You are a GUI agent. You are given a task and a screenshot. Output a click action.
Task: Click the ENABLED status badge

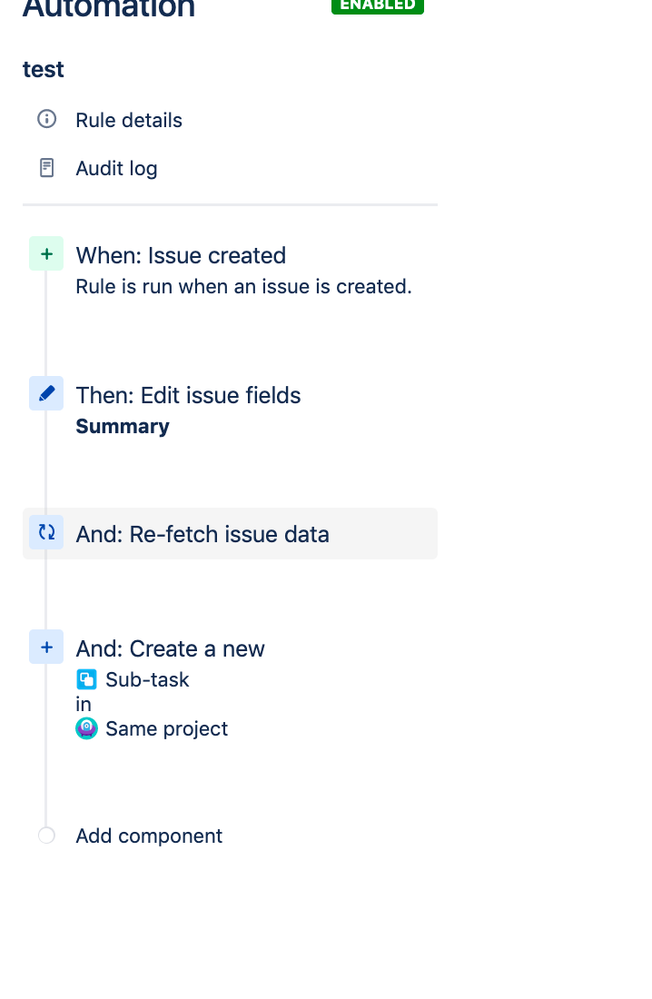point(377,5)
